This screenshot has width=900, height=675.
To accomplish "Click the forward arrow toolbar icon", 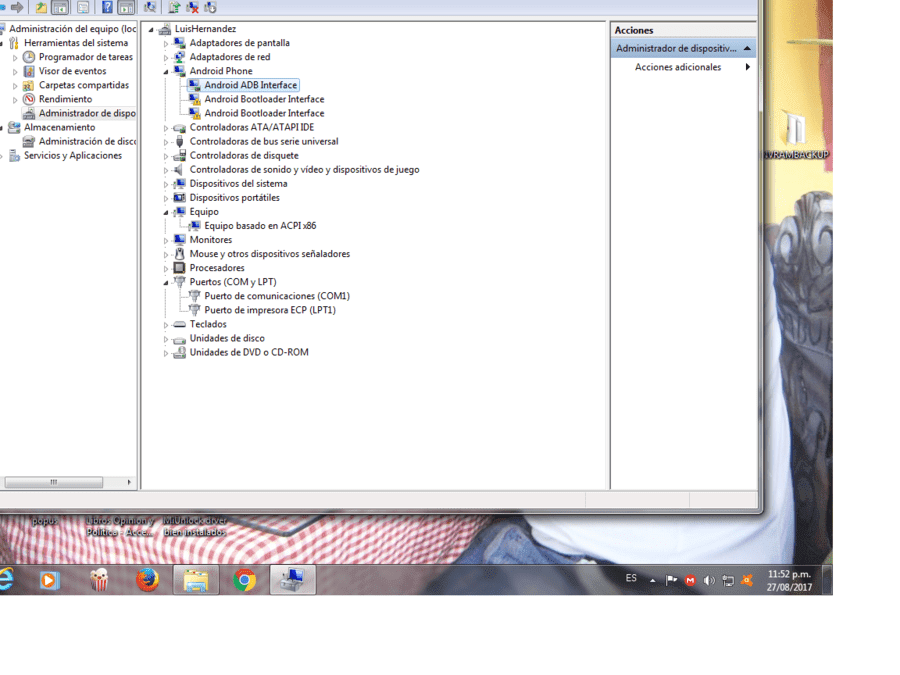I will coord(18,7).
